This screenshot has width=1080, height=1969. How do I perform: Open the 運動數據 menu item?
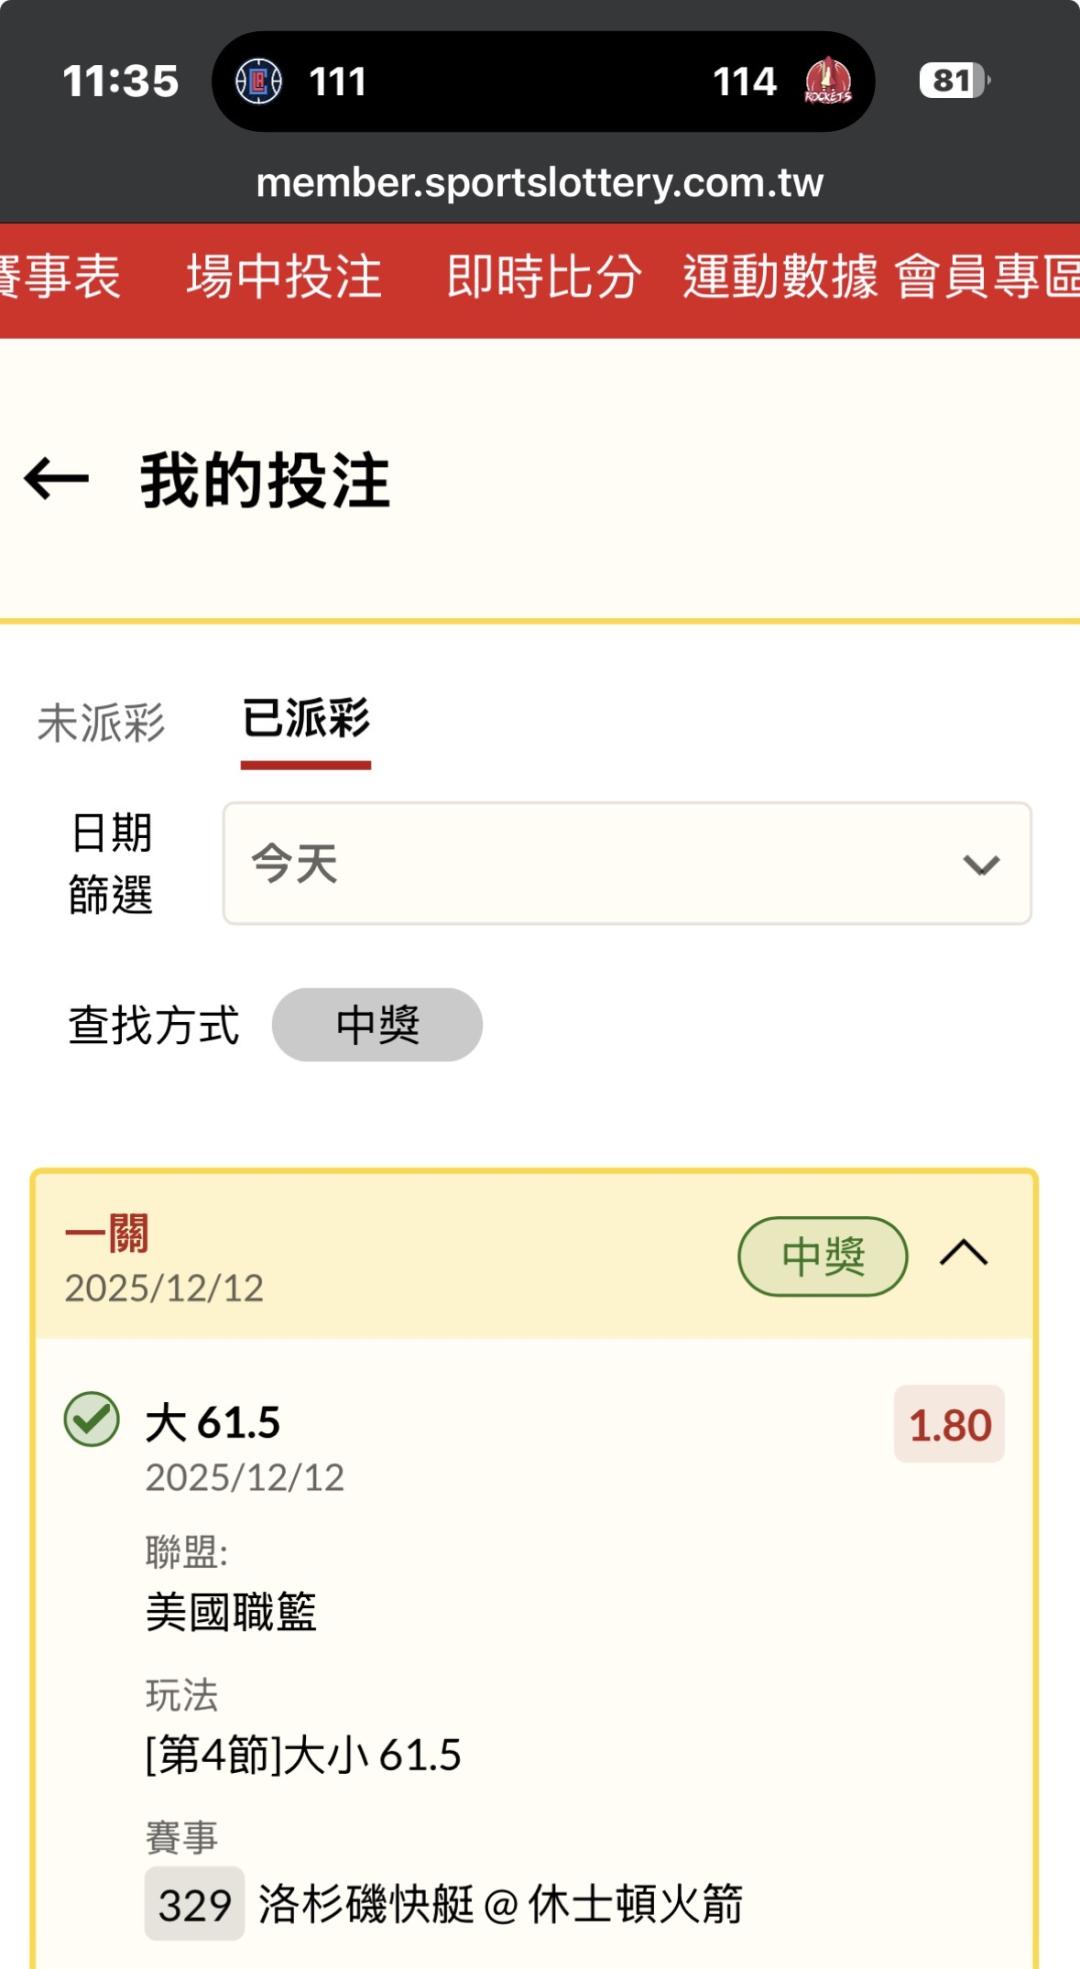click(x=780, y=277)
